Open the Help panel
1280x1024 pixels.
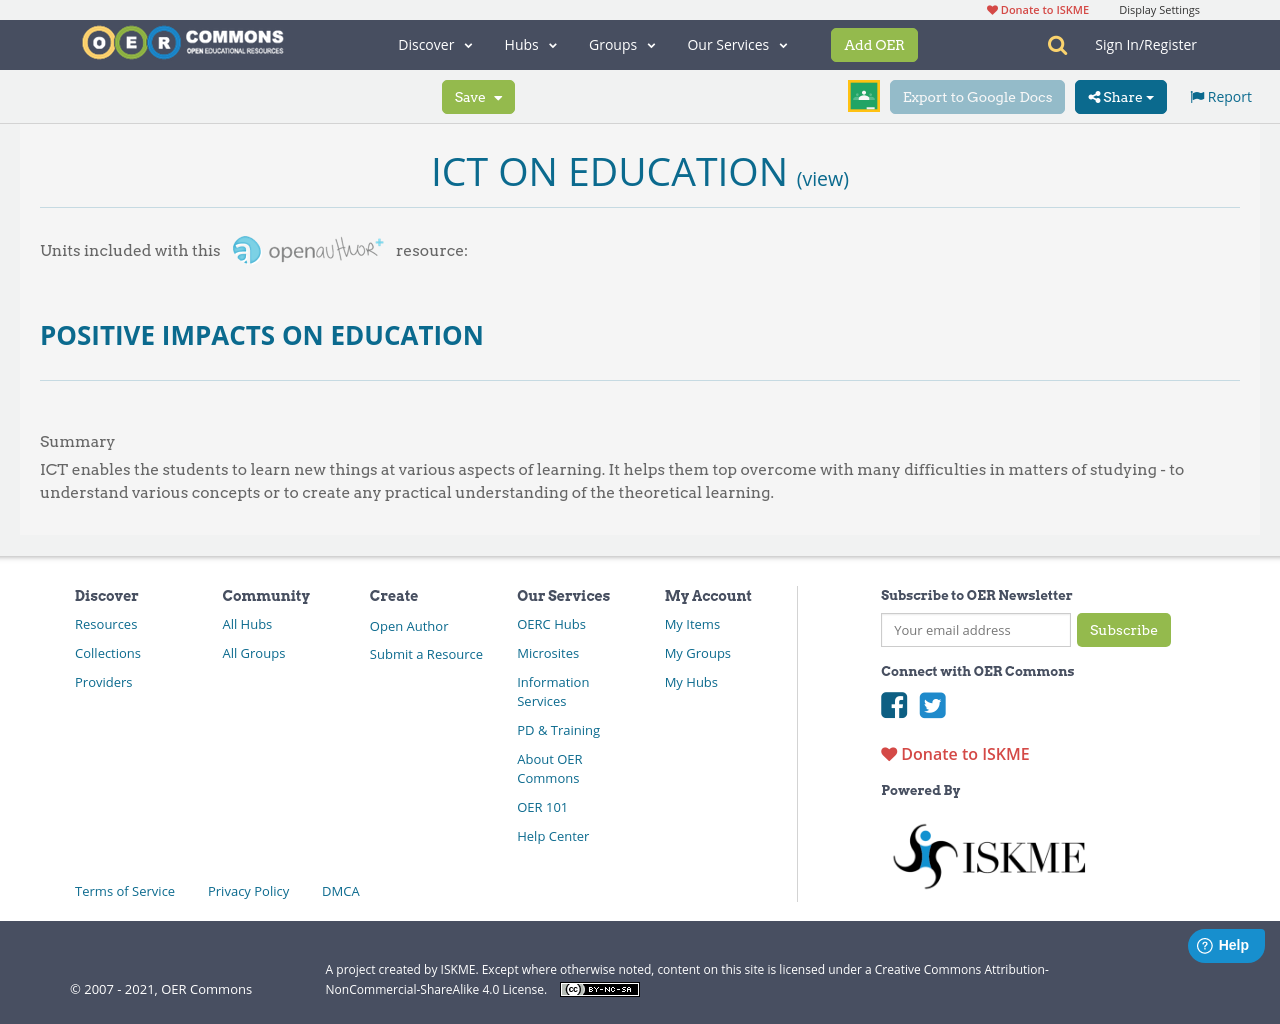[1226, 944]
